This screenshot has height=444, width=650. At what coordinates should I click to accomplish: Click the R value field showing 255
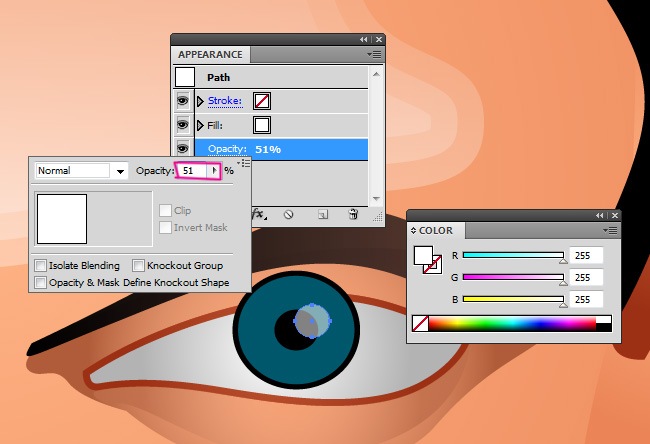pos(586,255)
